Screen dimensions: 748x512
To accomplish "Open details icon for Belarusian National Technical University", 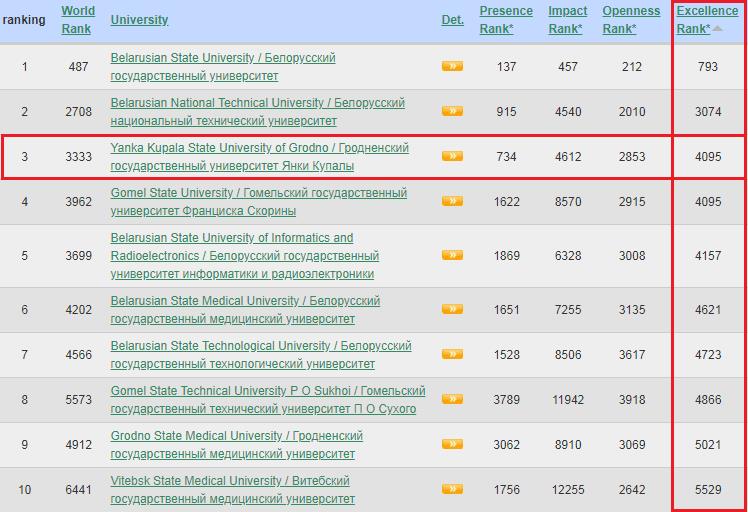I will 452,111.
